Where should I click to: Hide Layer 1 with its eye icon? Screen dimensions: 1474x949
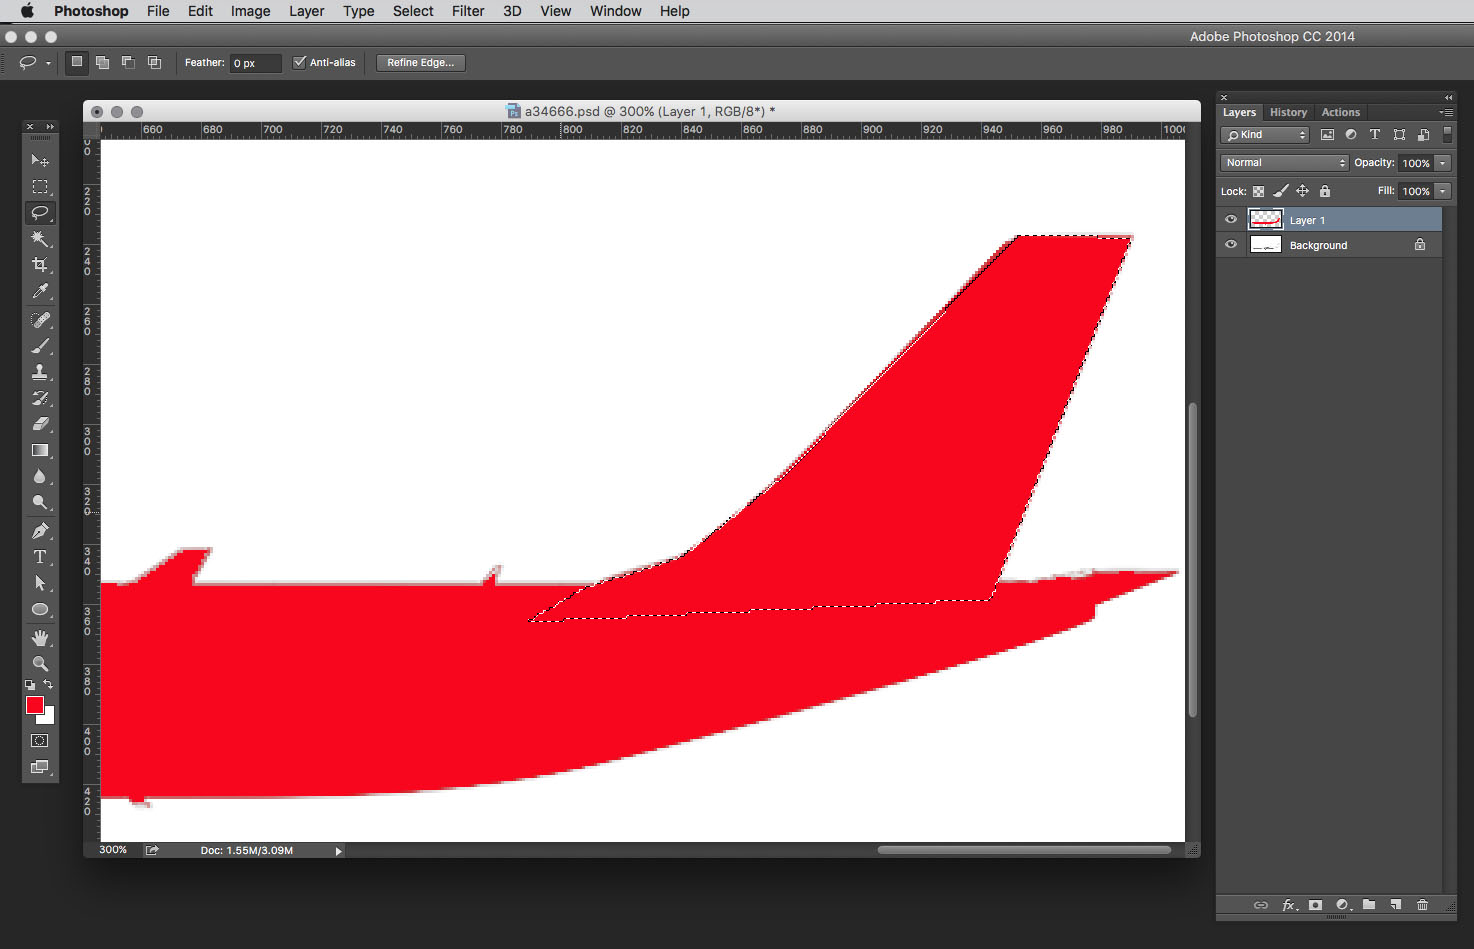point(1231,220)
